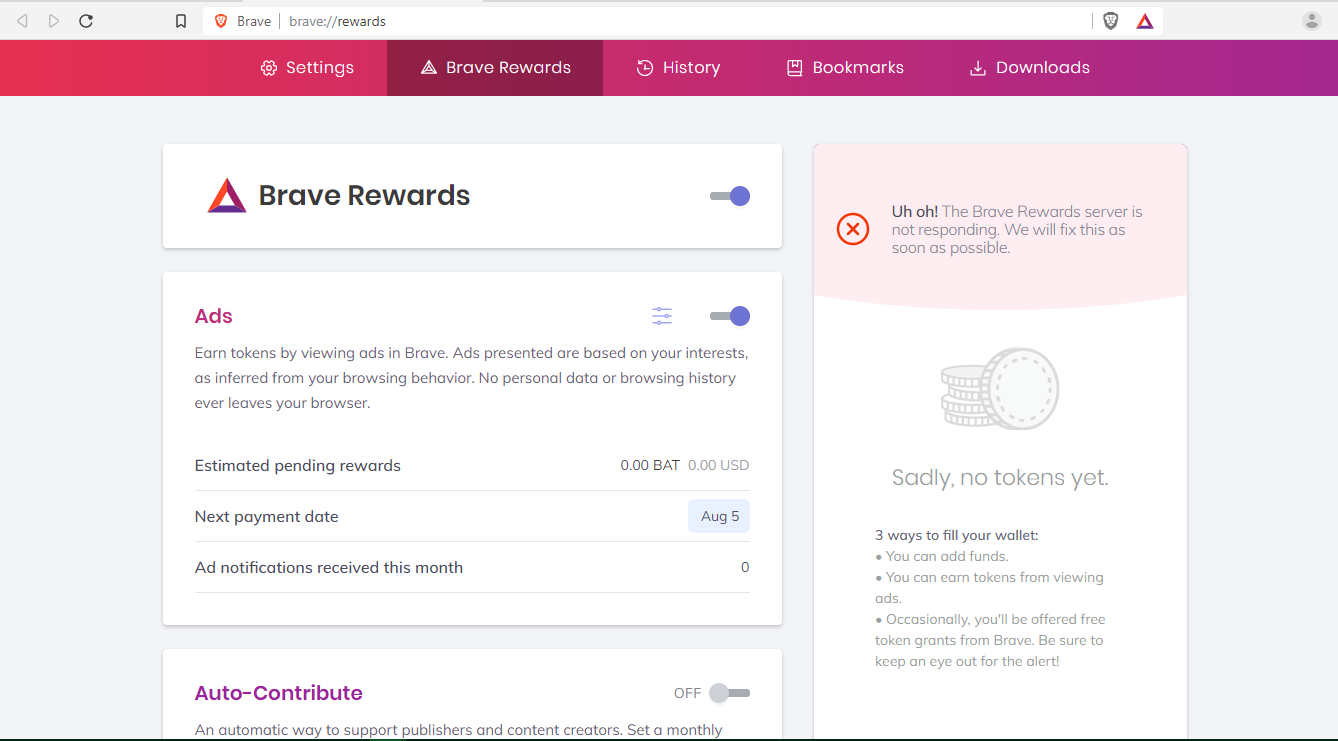Click the Auto-Contribute section heading
This screenshot has width=1338, height=741.
click(278, 693)
